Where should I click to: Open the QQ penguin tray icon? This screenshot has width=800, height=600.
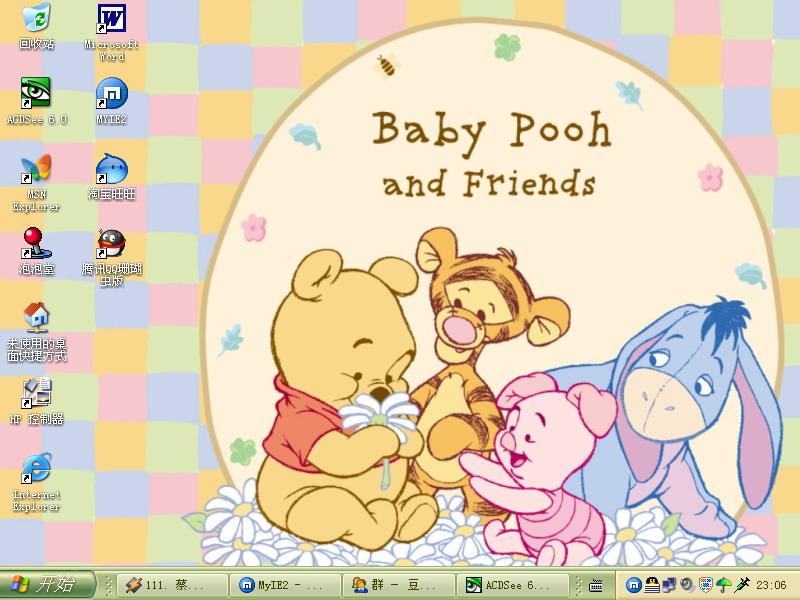coord(652,585)
